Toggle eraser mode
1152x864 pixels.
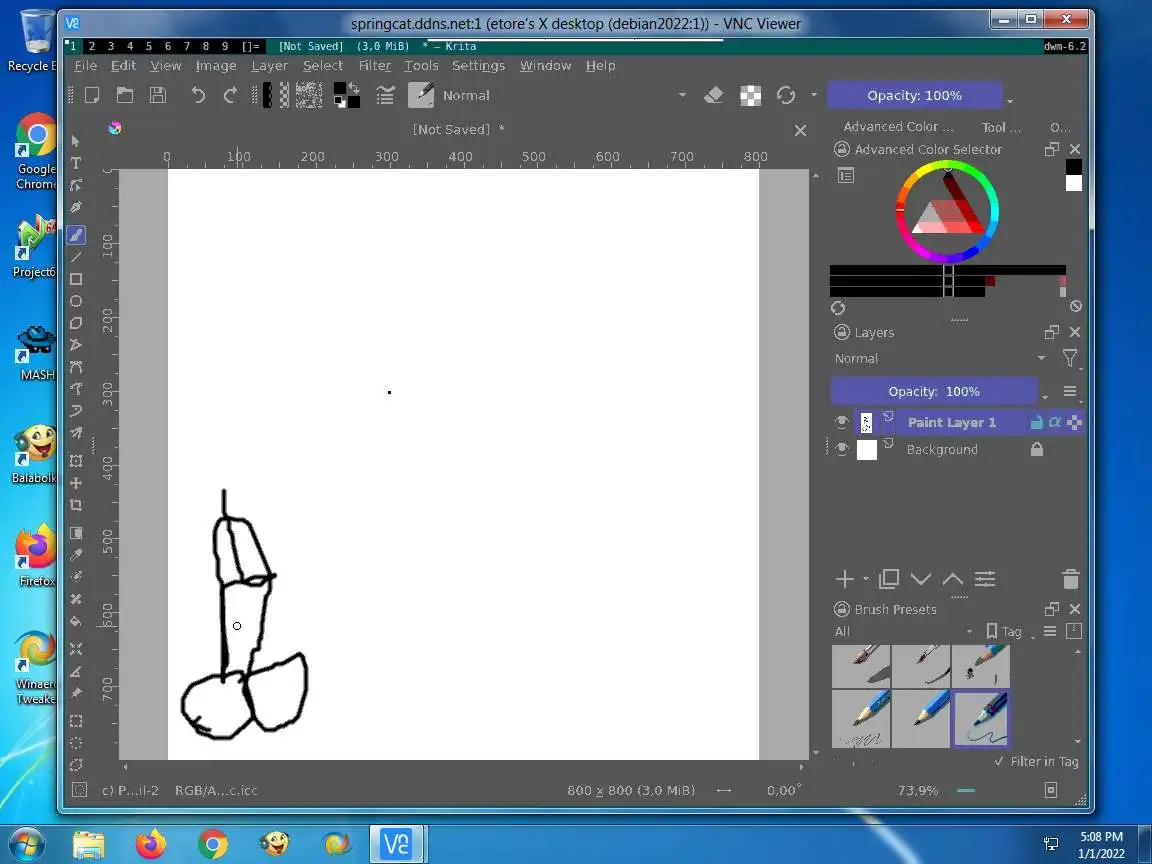[x=713, y=95]
